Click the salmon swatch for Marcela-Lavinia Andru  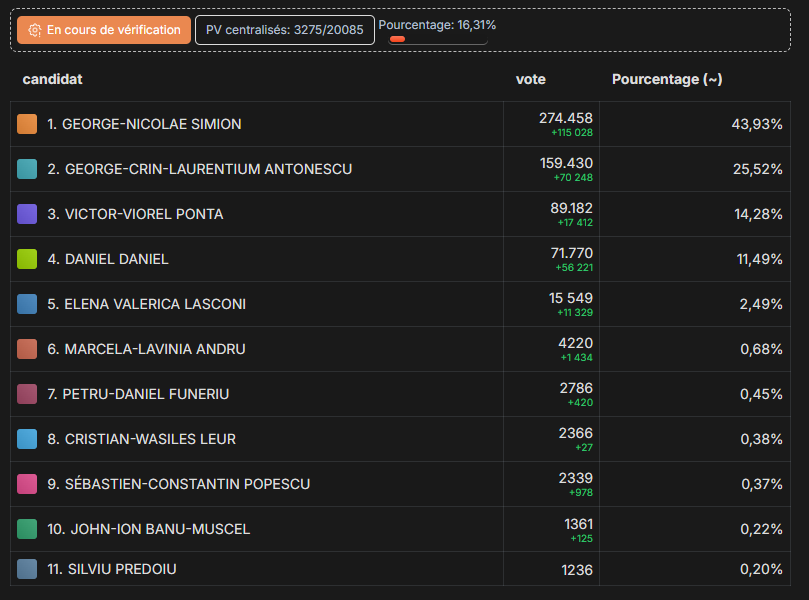click(x=27, y=349)
